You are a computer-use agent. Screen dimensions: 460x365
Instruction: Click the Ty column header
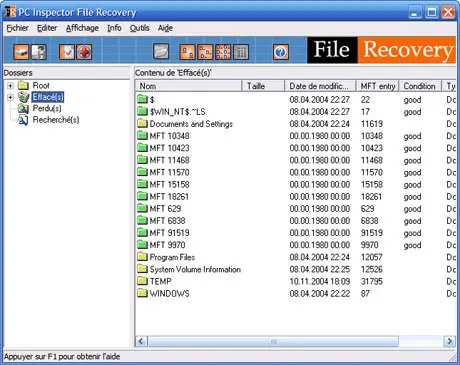[449, 86]
